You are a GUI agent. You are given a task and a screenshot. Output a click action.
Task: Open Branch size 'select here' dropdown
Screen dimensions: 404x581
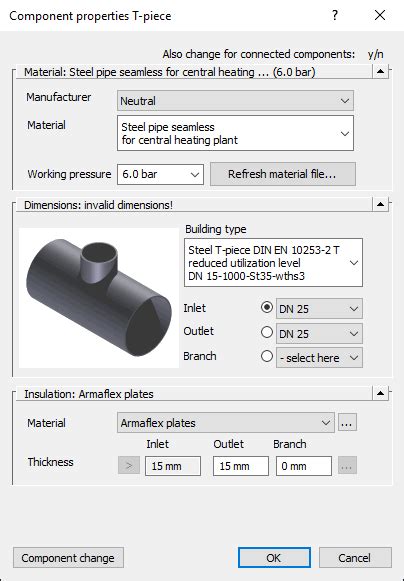pos(319,358)
